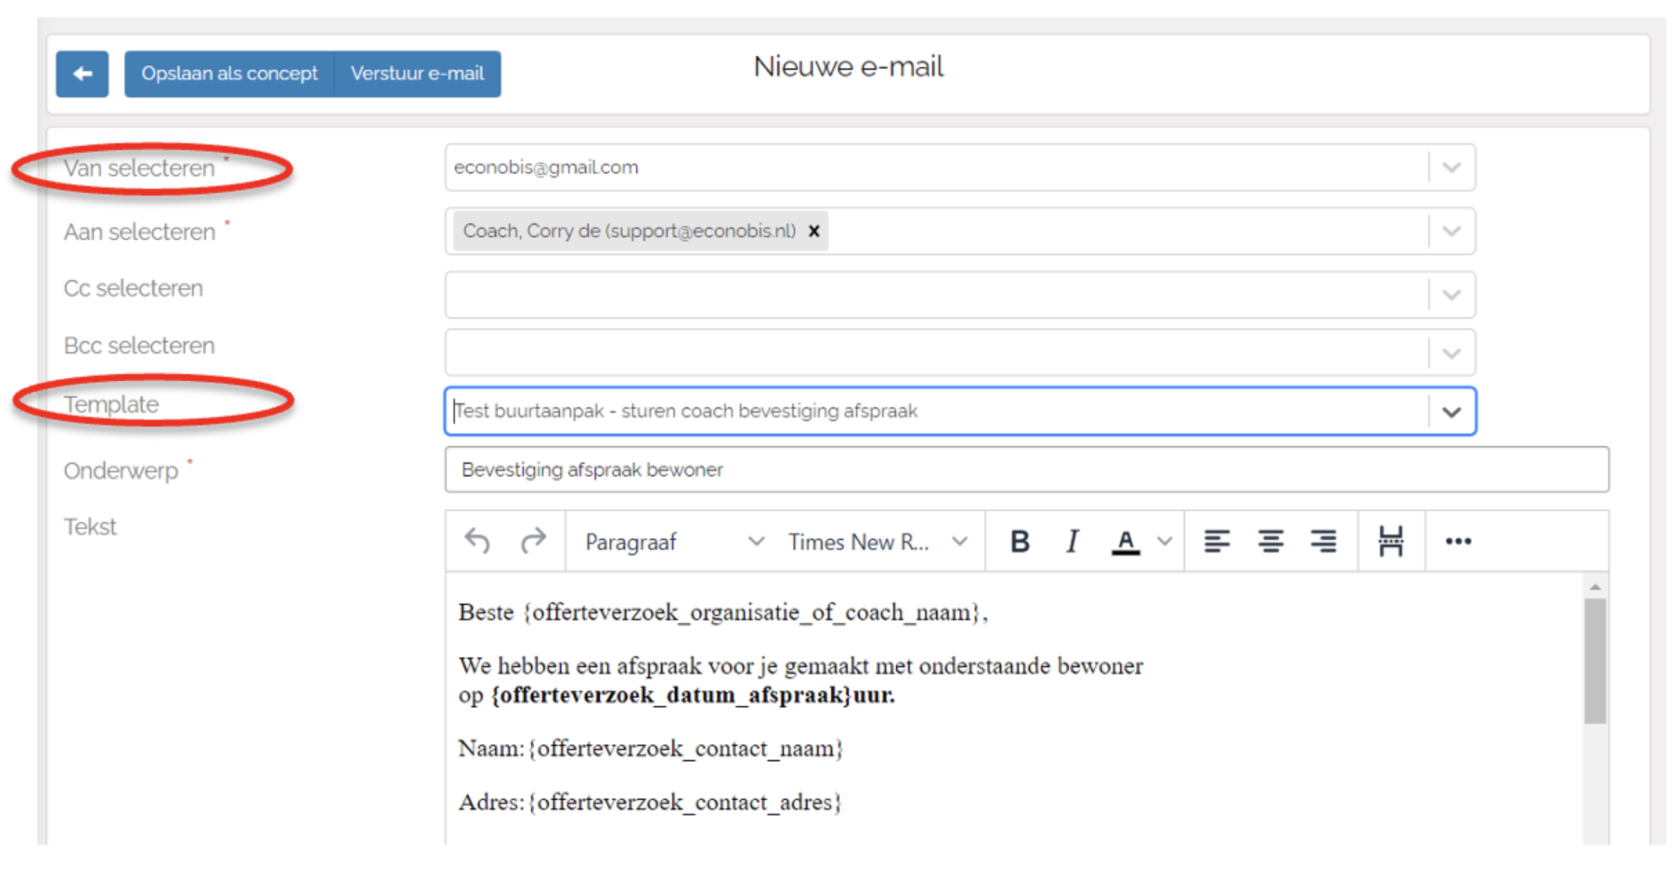This screenshot has width=1680, height=874.
Task: Remove recipient Coach, Corry de
Action: (814, 231)
